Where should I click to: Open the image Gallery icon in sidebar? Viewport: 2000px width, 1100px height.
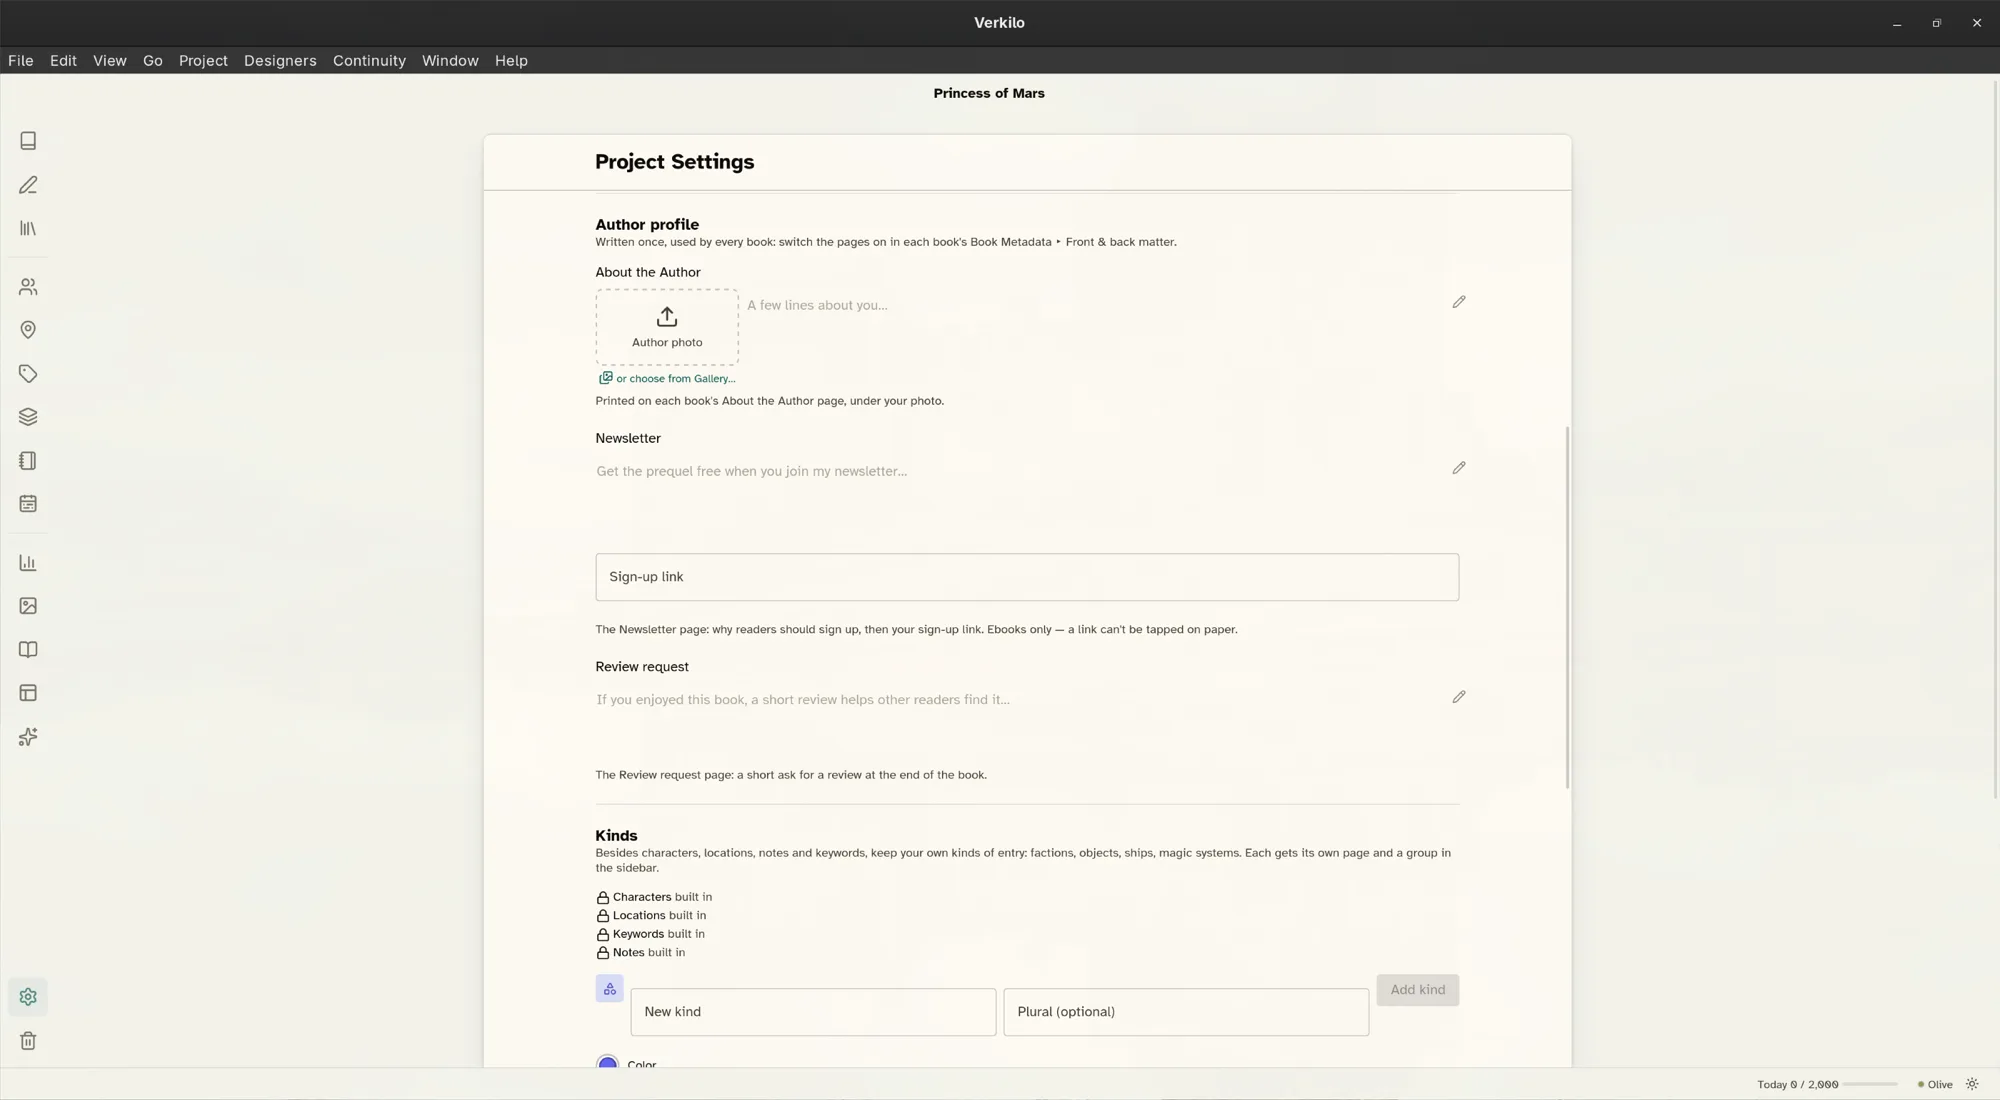point(28,606)
